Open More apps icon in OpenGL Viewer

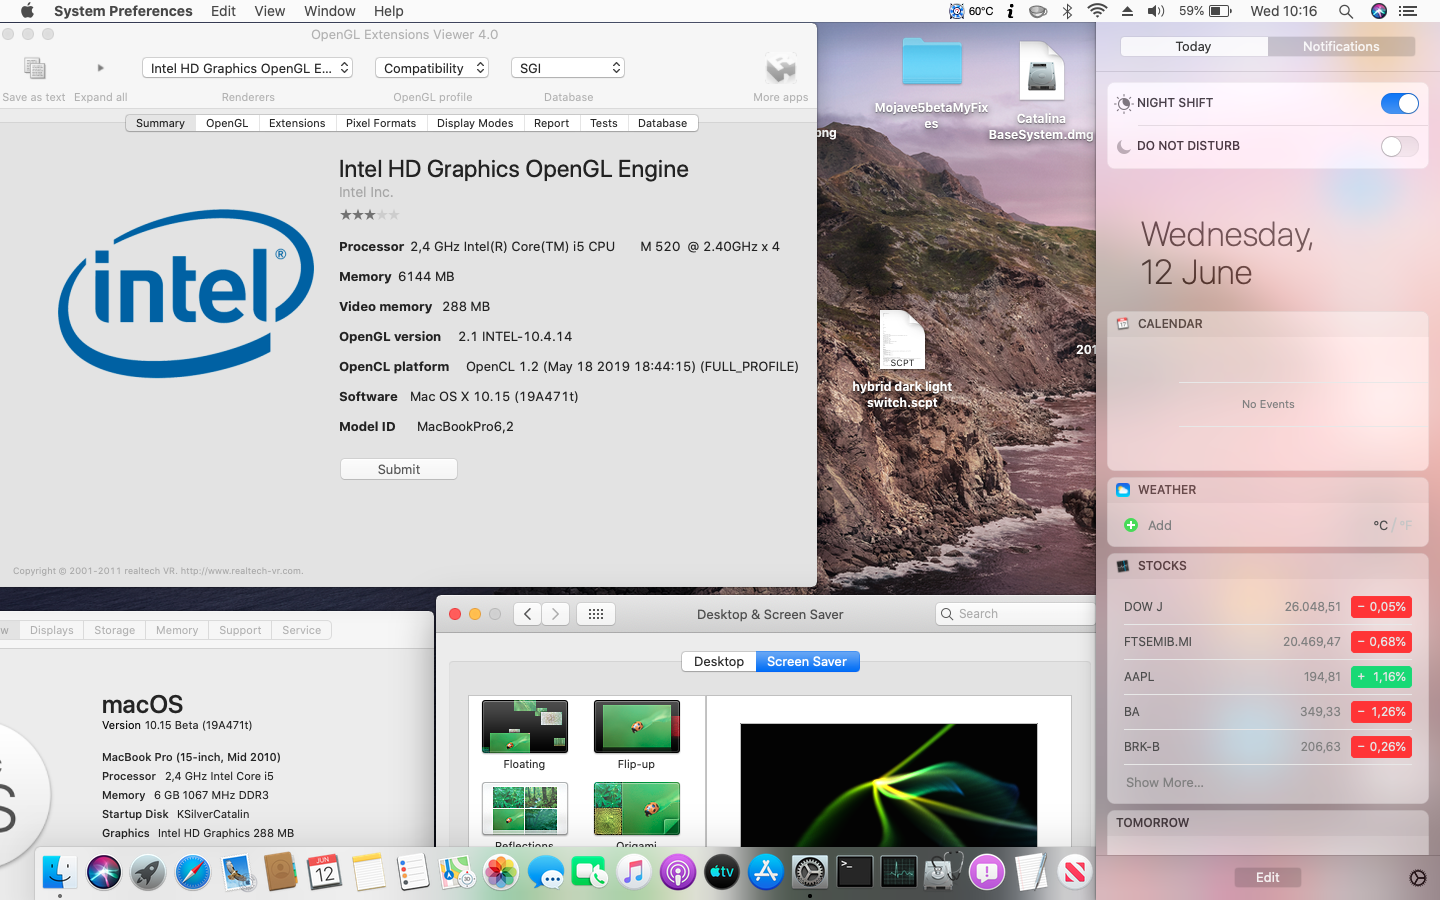pyautogui.click(x=780, y=68)
